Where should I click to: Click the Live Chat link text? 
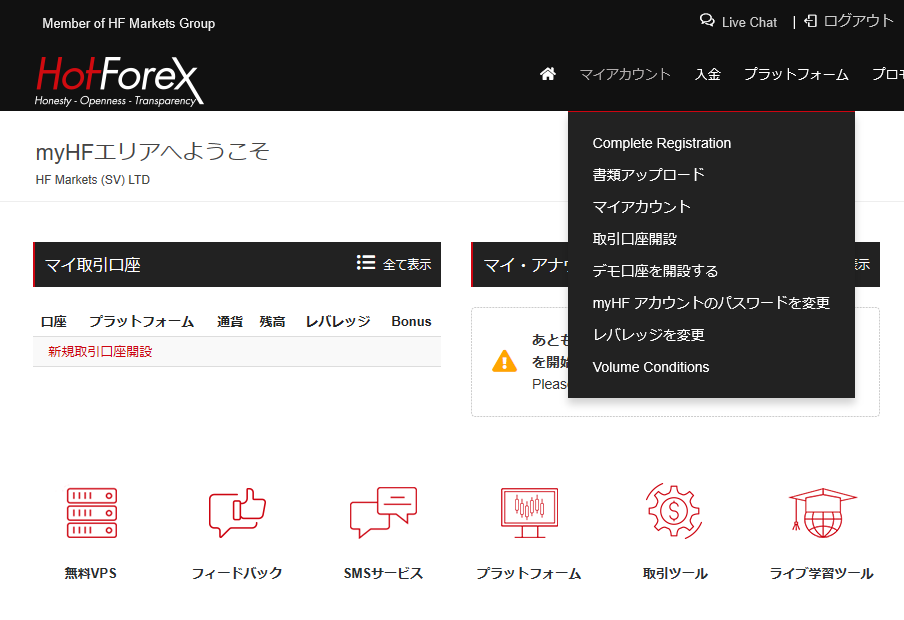[x=749, y=22]
